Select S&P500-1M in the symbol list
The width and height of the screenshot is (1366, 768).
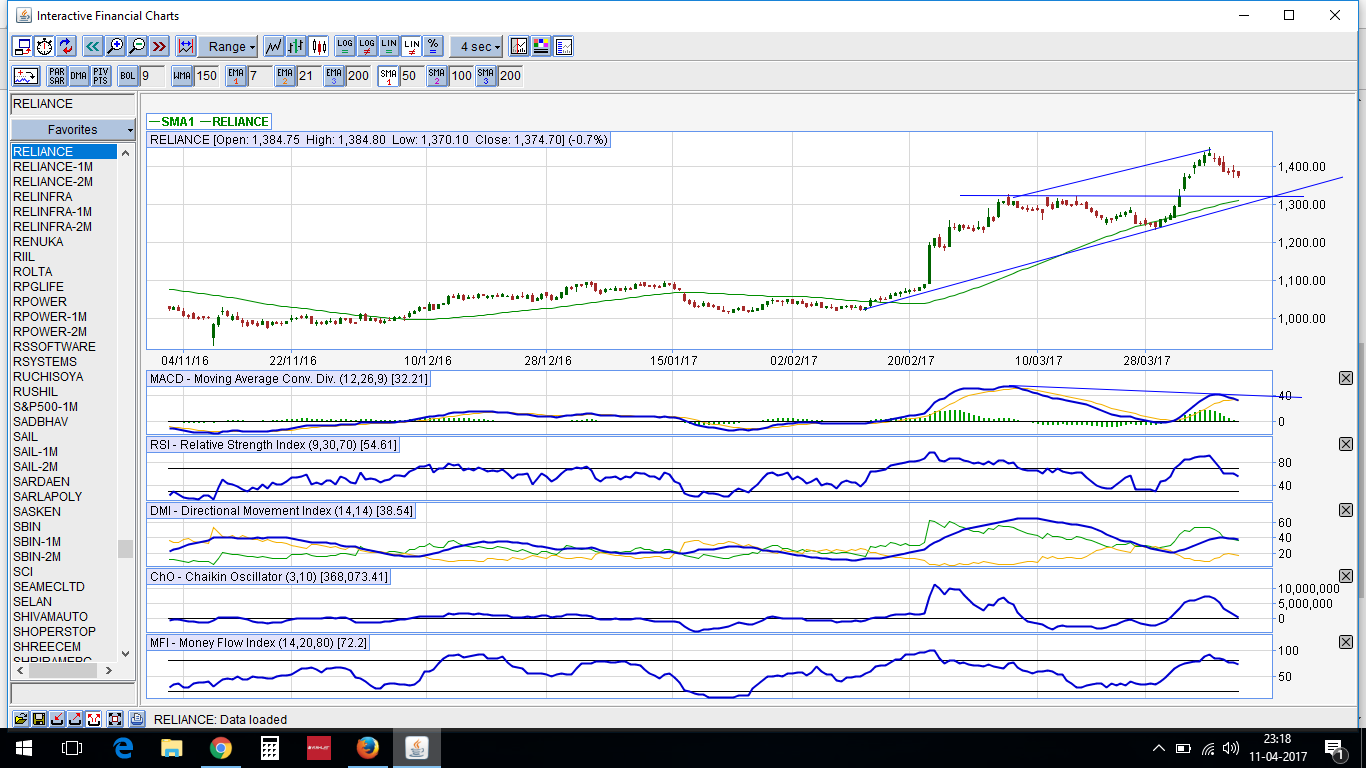click(64, 407)
